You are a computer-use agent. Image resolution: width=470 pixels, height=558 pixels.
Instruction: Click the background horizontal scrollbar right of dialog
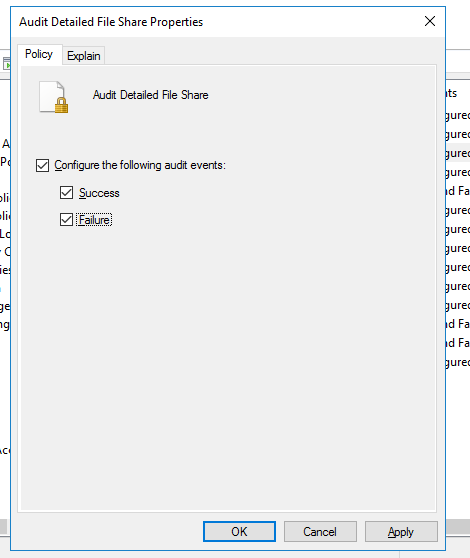coord(458,527)
